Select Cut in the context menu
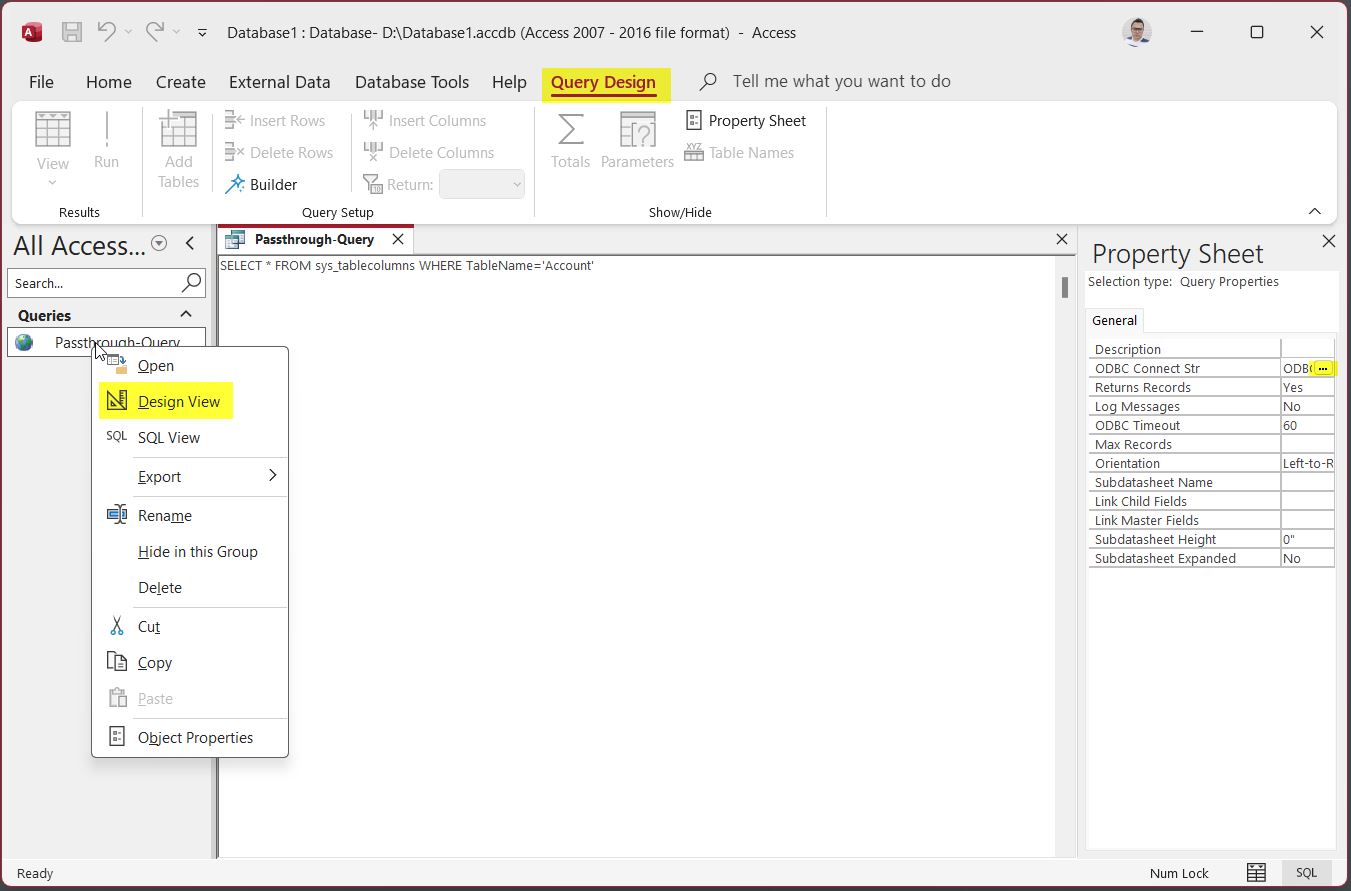 click(x=149, y=627)
